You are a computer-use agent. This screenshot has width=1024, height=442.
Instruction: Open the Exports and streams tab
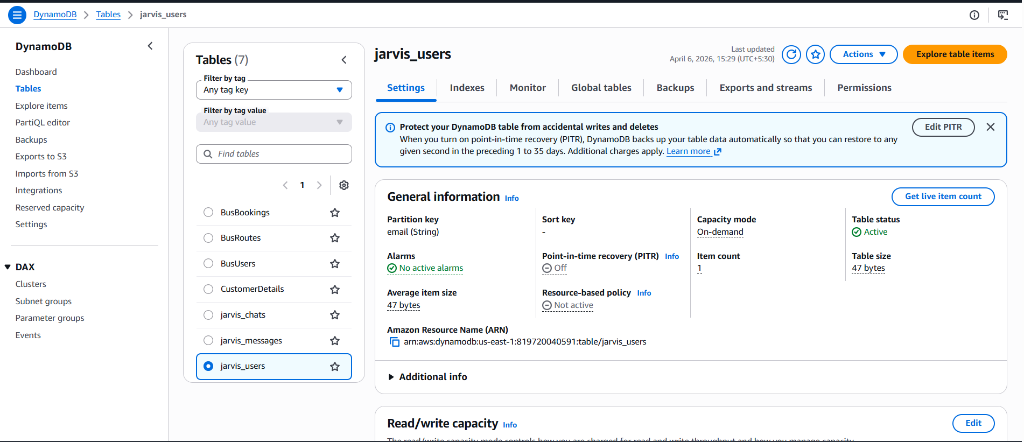(766, 87)
